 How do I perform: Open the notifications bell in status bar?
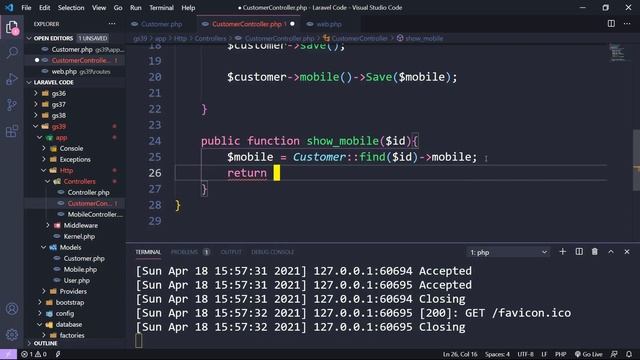click(x=629, y=354)
